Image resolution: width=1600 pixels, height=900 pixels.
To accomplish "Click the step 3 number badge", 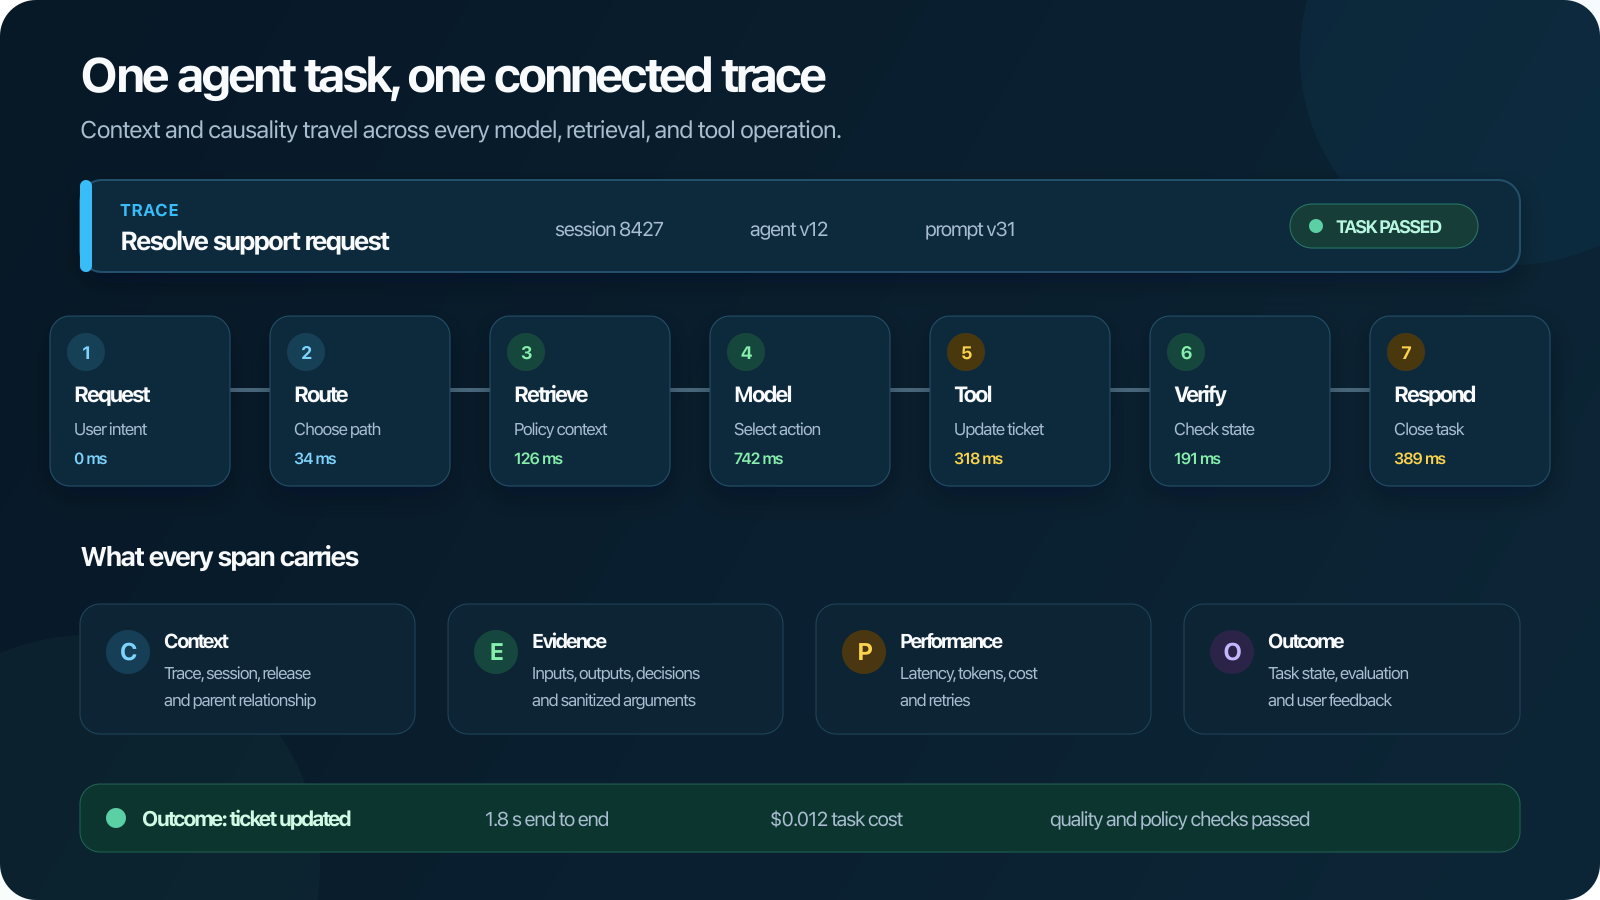I will [526, 352].
